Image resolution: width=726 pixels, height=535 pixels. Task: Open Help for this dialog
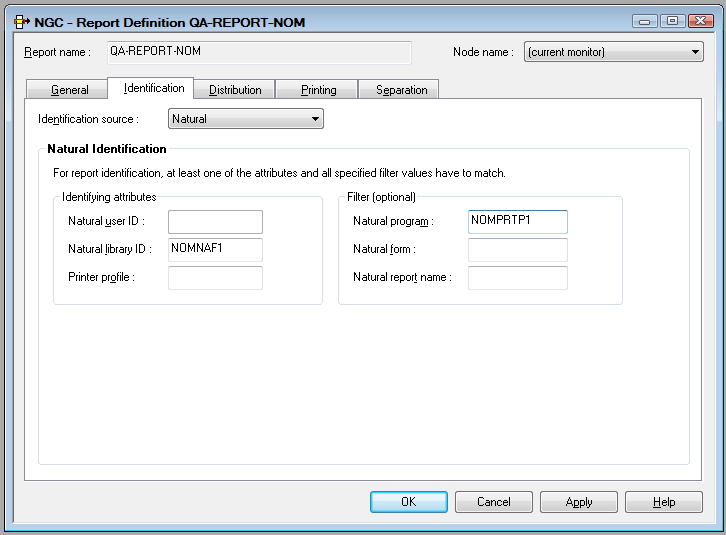click(663, 502)
